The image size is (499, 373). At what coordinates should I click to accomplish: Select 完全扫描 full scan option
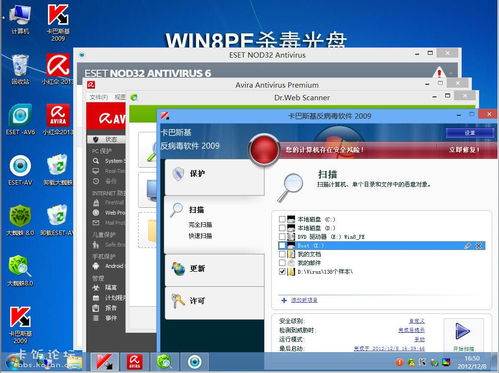coord(200,225)
